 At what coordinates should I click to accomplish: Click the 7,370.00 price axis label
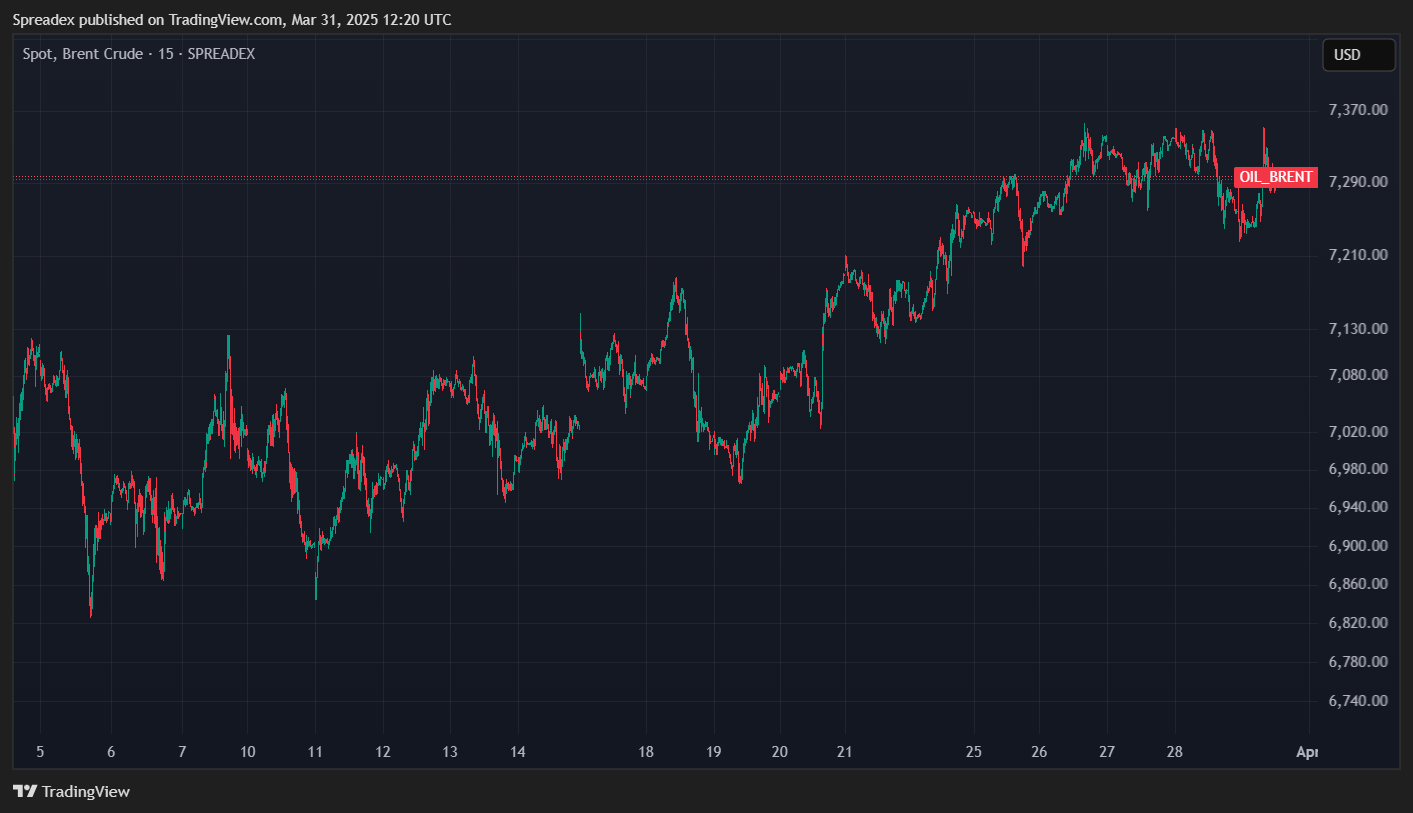click(1357, 109)
